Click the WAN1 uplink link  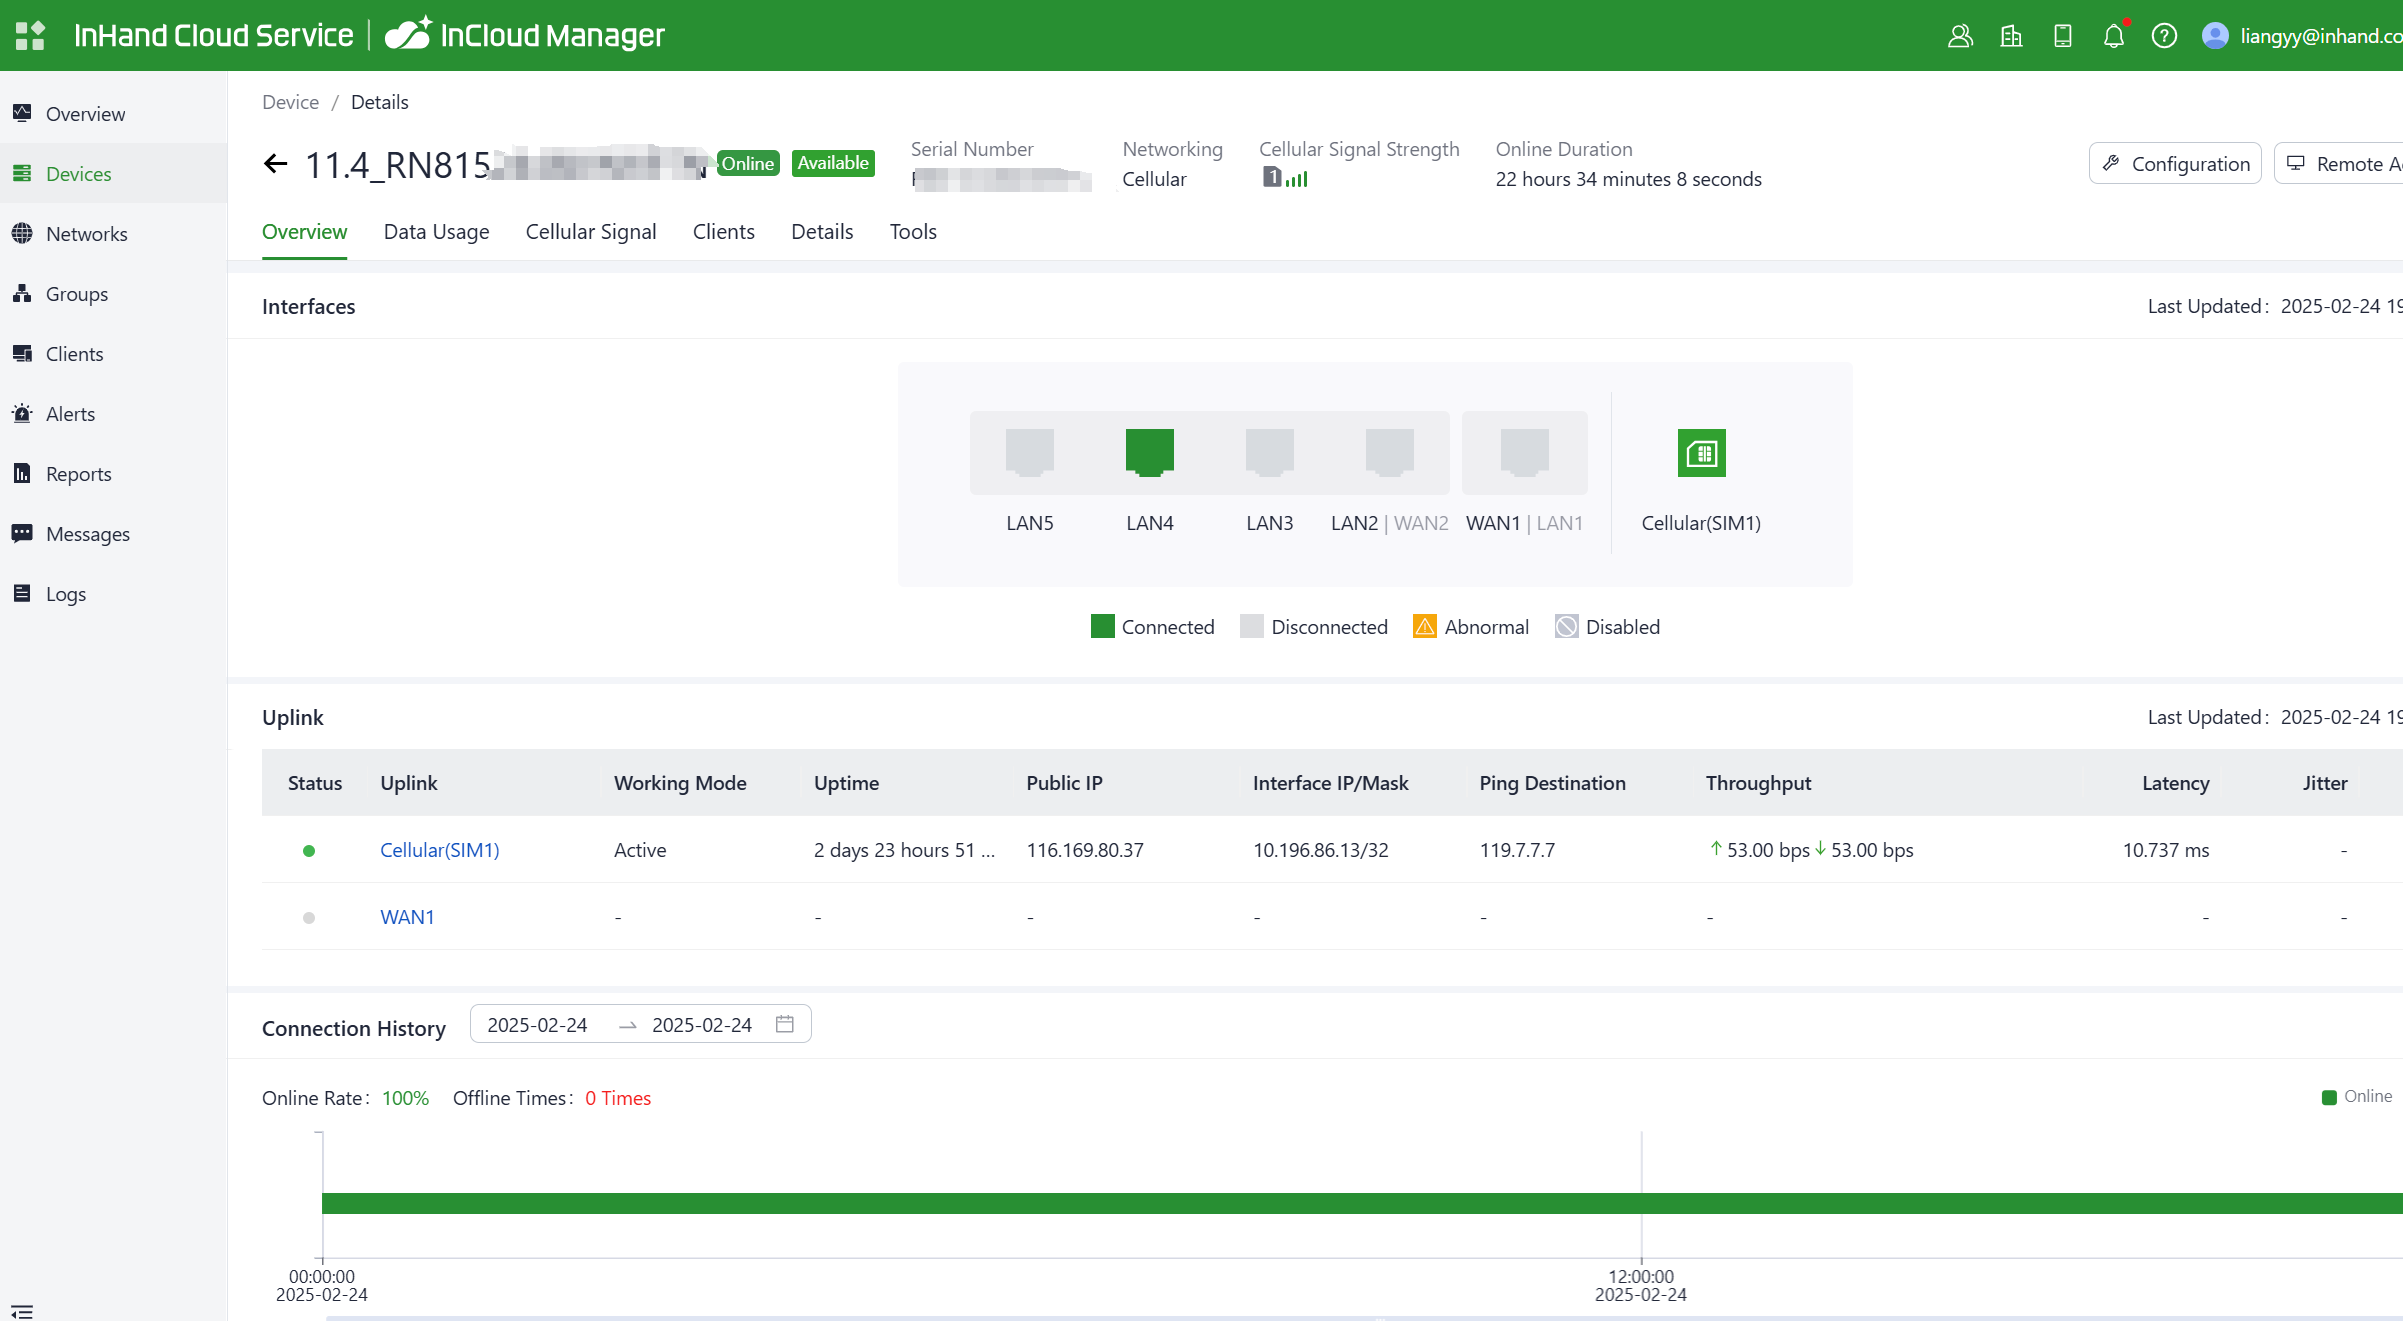coord(407,917)
